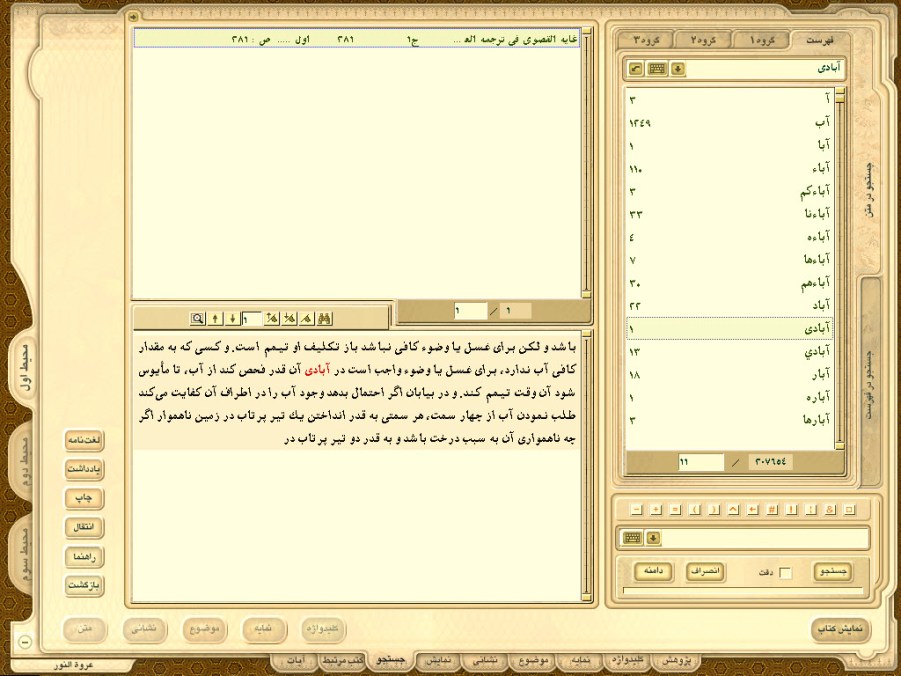Open the keyboard icon in search input
The image size is (901, 676).
[632, 538]
